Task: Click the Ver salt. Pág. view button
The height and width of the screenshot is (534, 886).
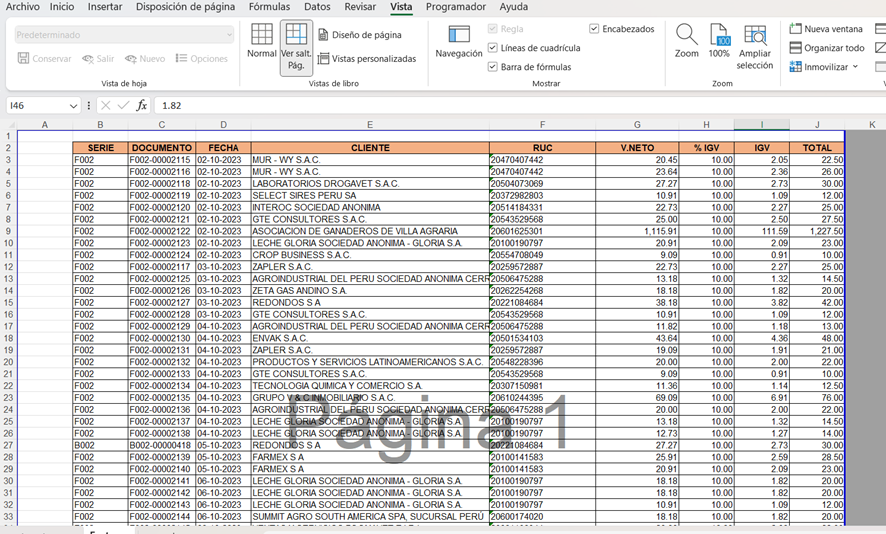Action: pyautogui.click(x=296, y=47)
